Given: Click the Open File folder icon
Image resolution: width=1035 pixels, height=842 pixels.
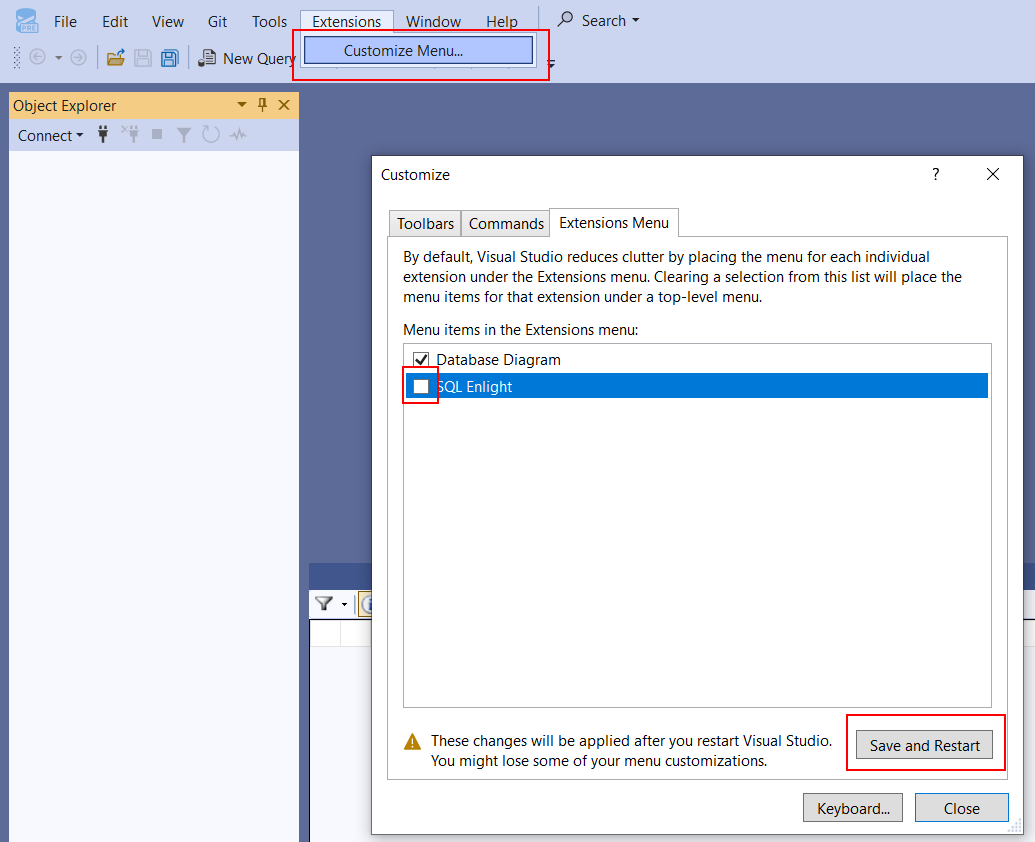Looking at the screenshot, I should [x=116, y=58].
